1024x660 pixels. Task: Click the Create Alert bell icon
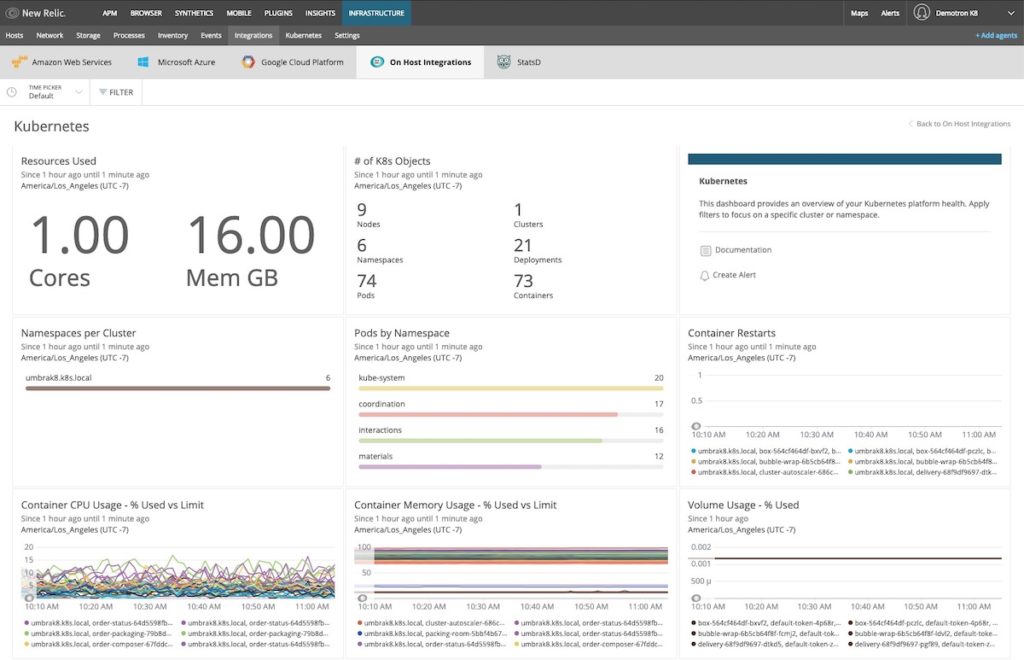pos(705,275)
